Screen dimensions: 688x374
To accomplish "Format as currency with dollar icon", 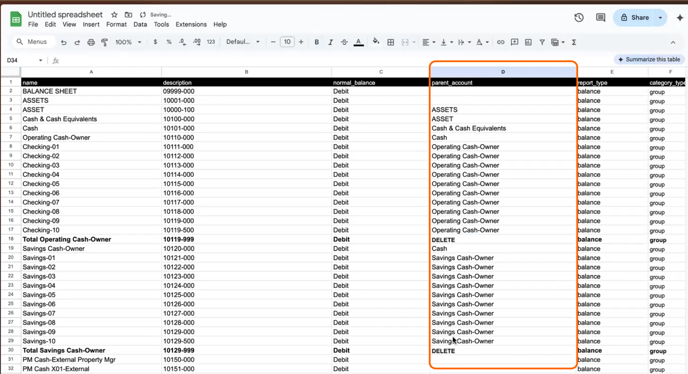I will [155, 42].
